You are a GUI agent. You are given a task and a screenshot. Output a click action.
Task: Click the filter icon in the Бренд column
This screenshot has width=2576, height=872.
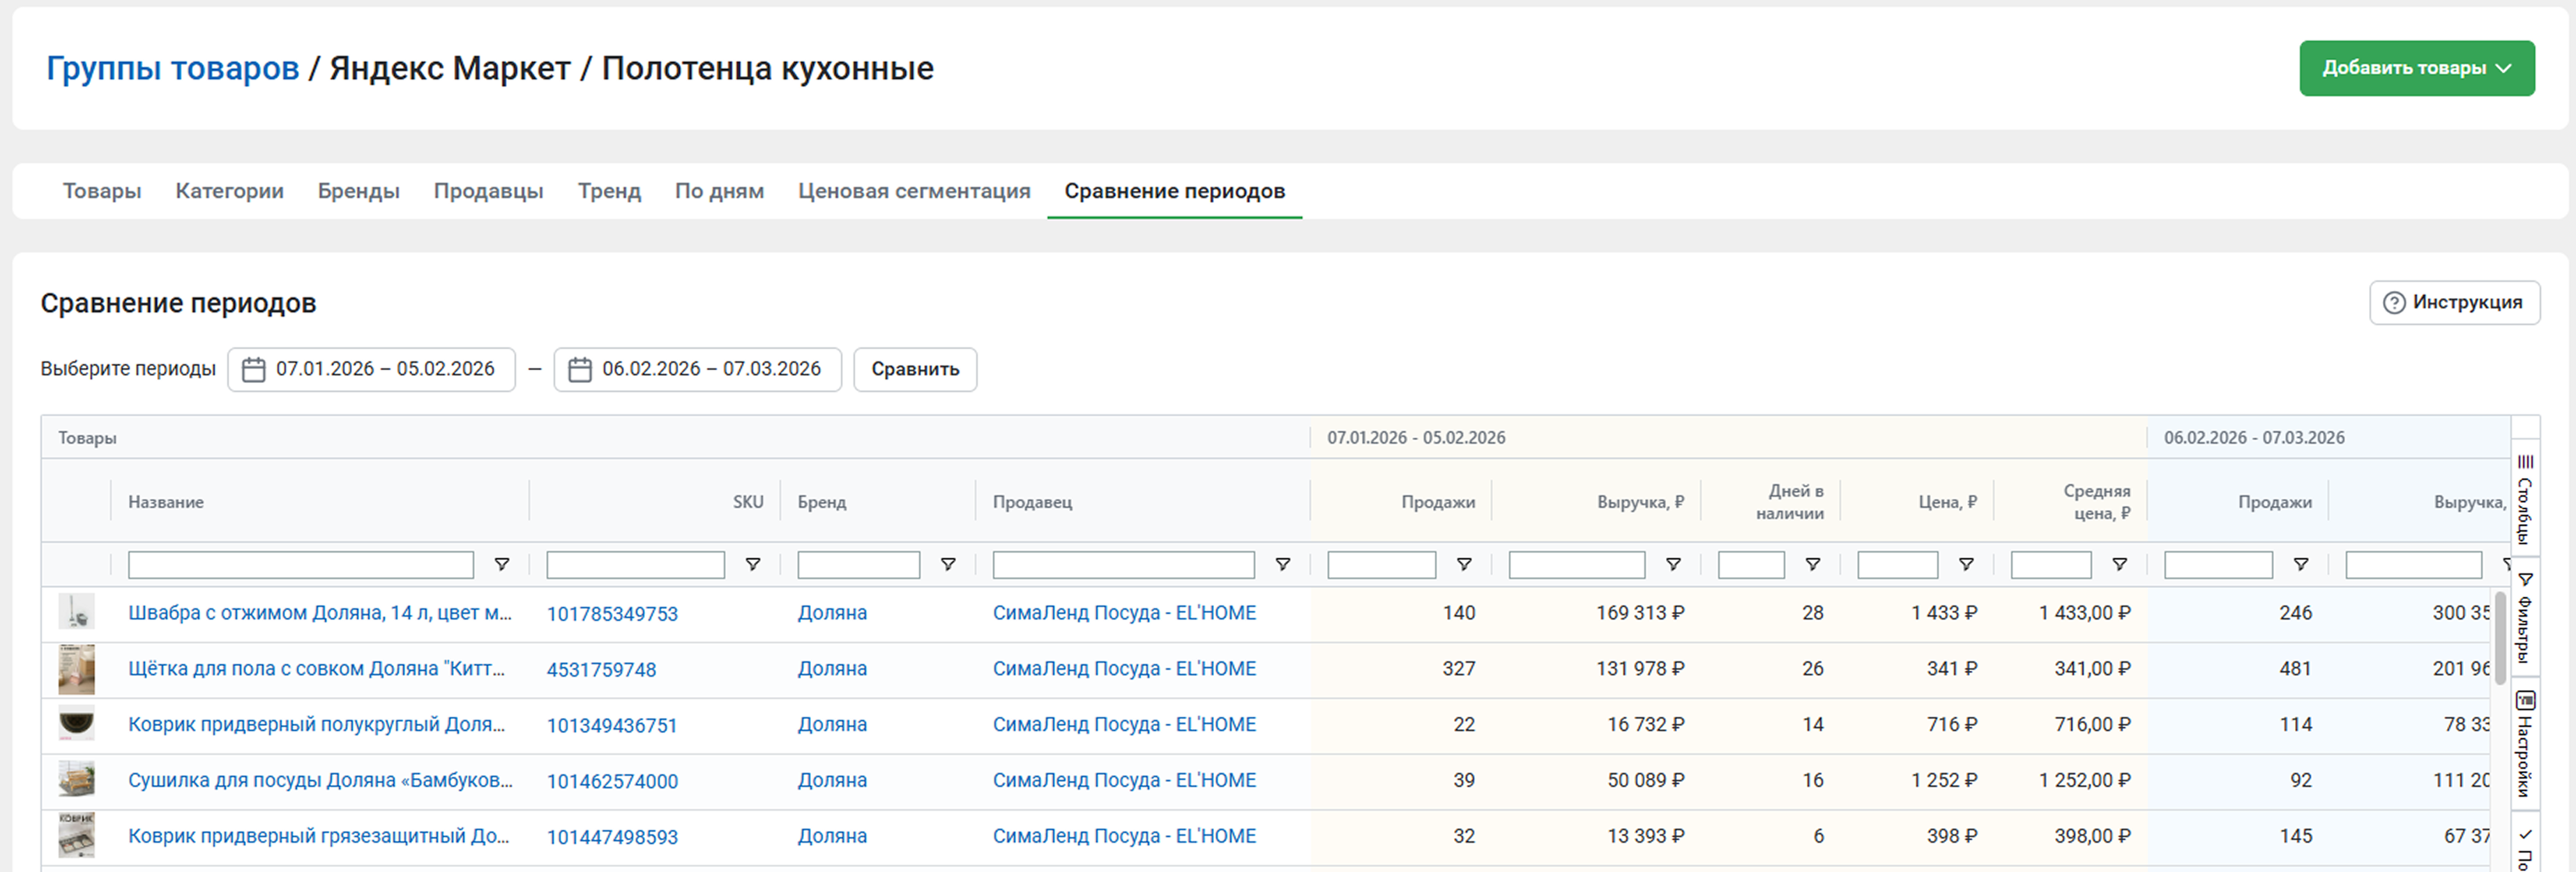coord(948,565)
